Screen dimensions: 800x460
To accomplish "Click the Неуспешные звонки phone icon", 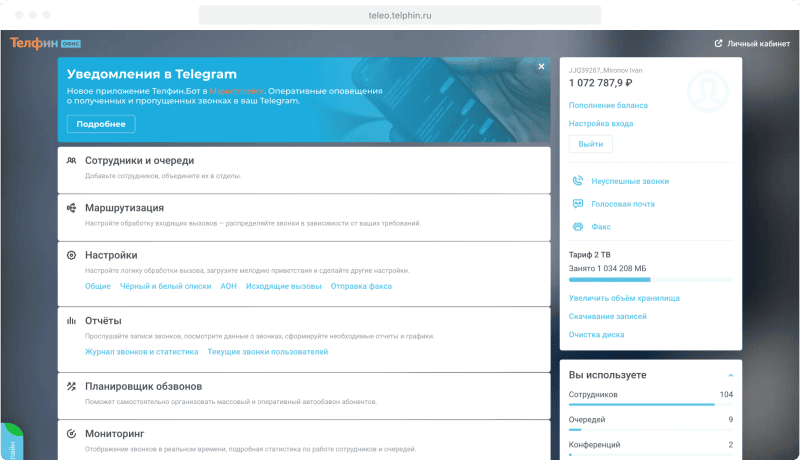I will tap(578, 181).
